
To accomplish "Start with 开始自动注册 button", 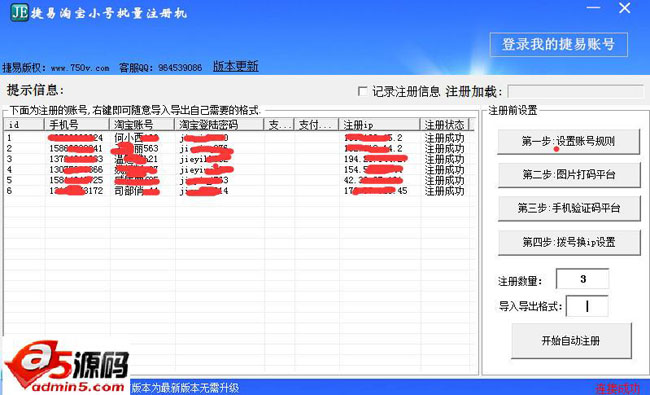I will 571,341.
